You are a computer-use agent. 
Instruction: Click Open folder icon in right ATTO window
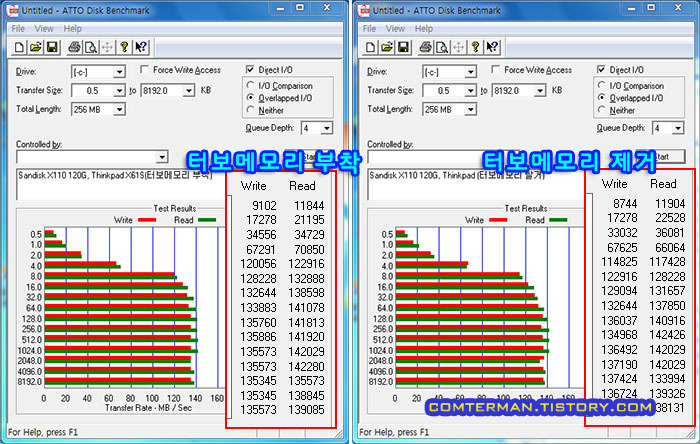click(x=387, y=47)
